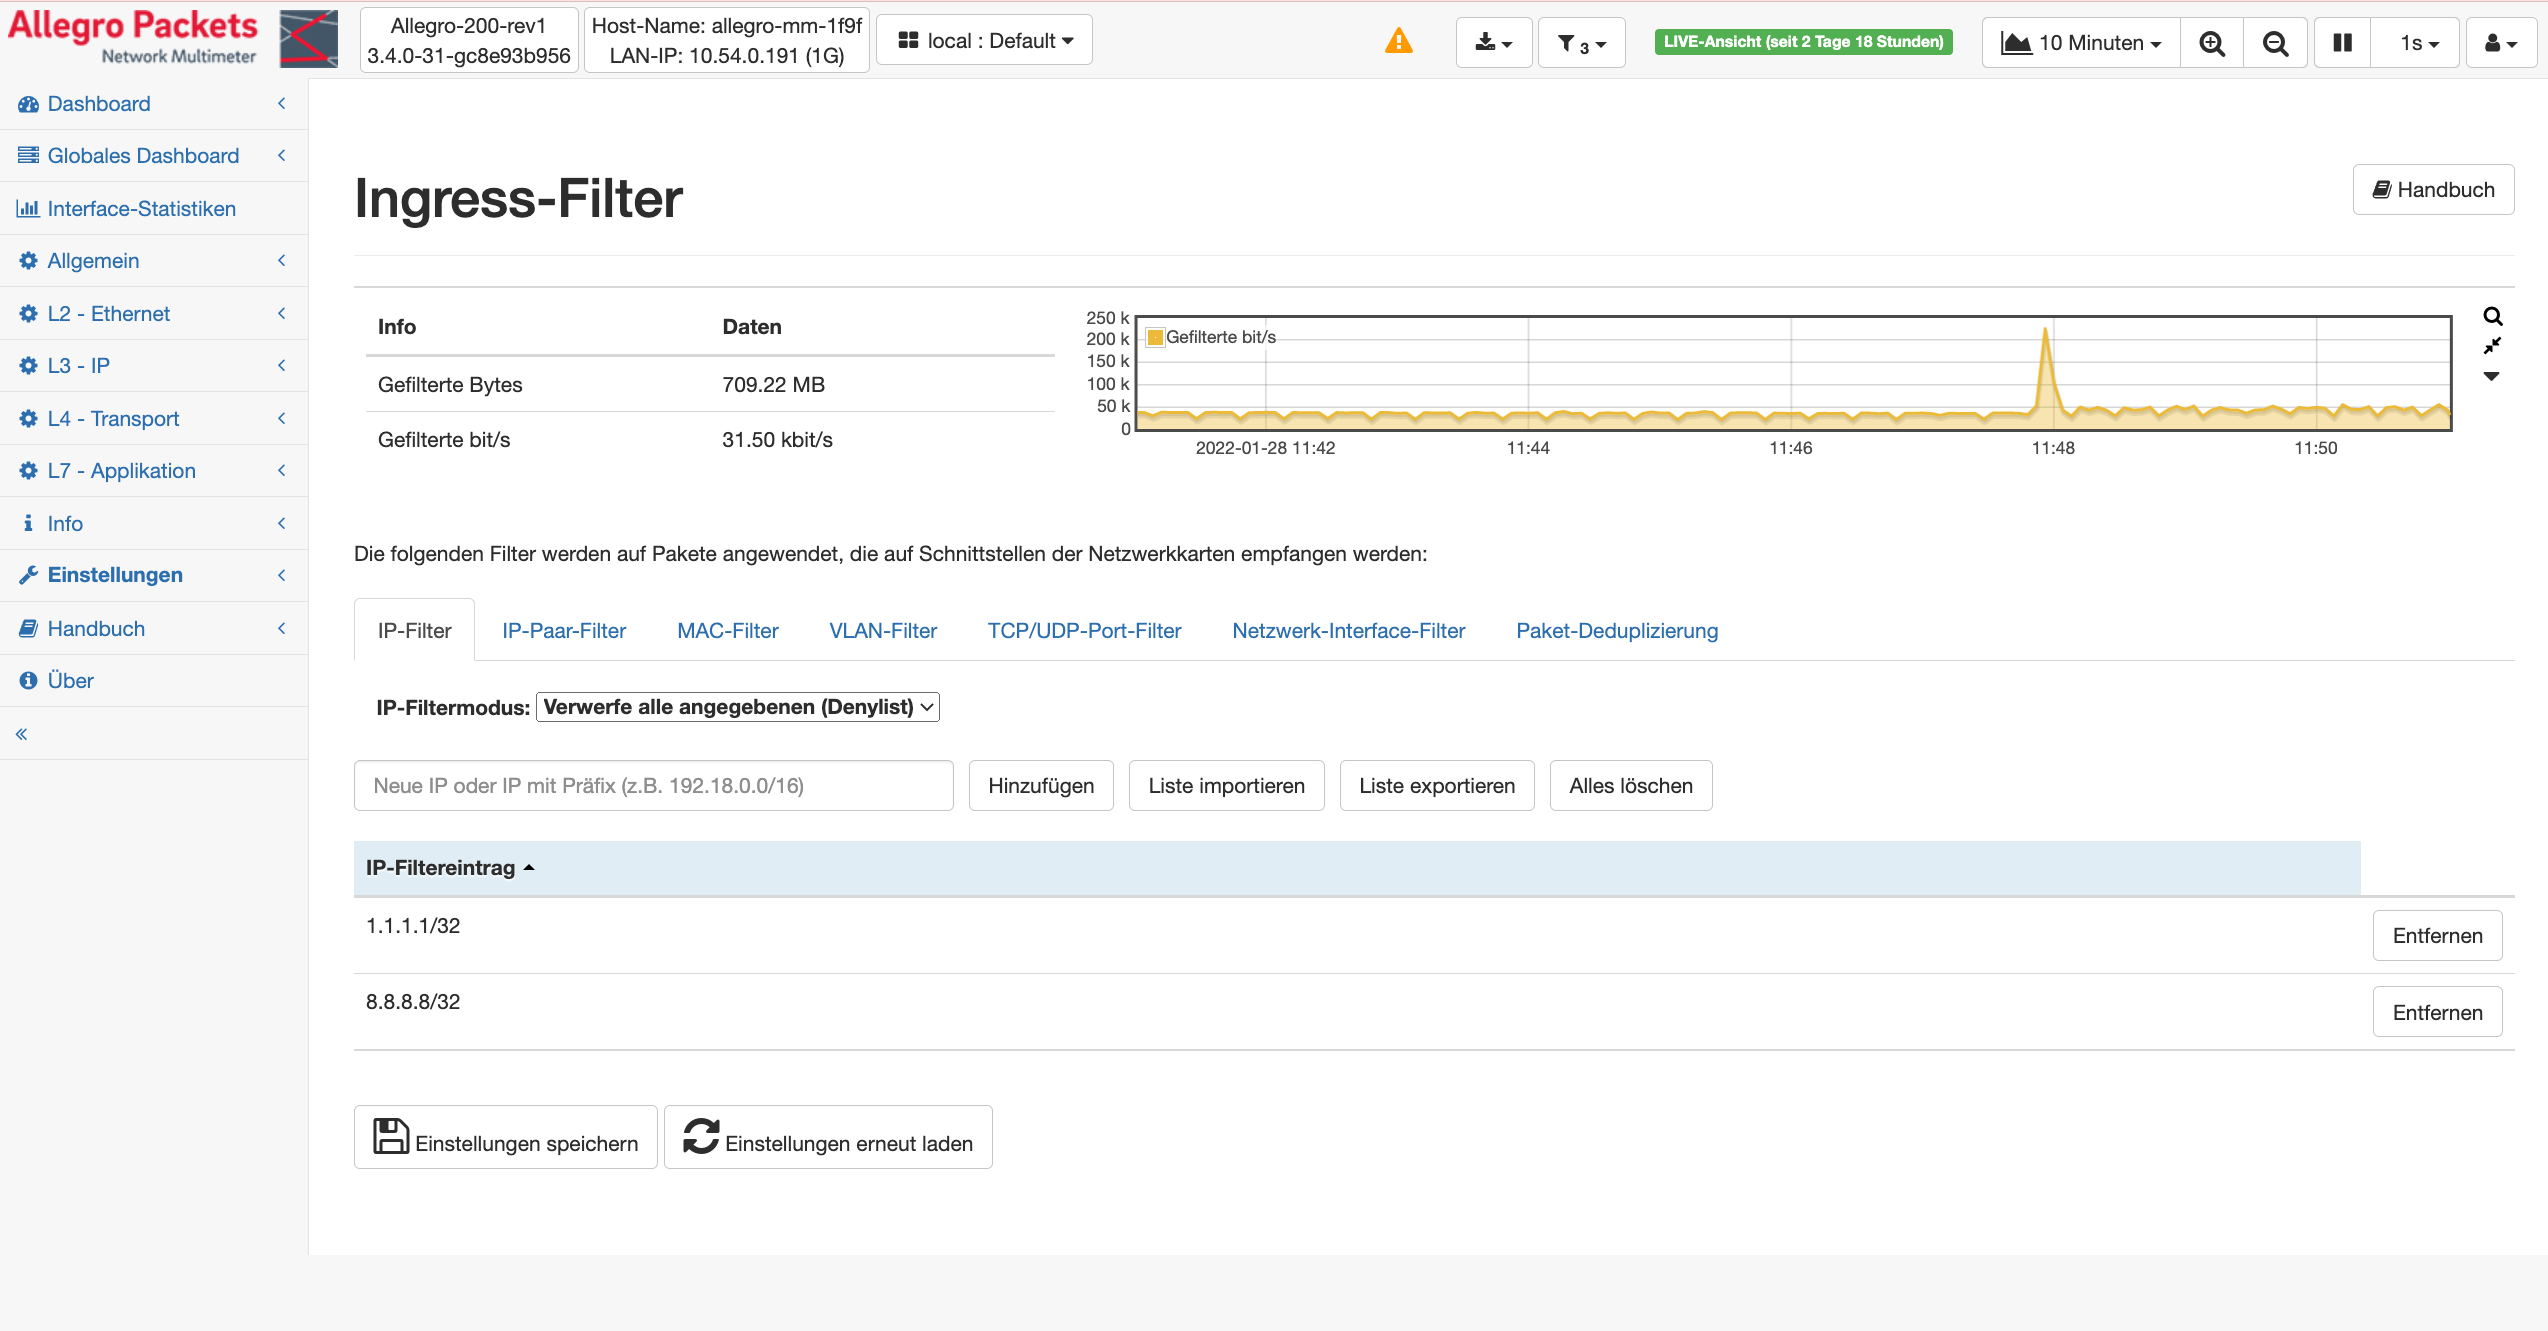2548x1331 pixels.
Task: Open the IP-Filtermodus Denylist dropdown
Action: click(737, 706)
